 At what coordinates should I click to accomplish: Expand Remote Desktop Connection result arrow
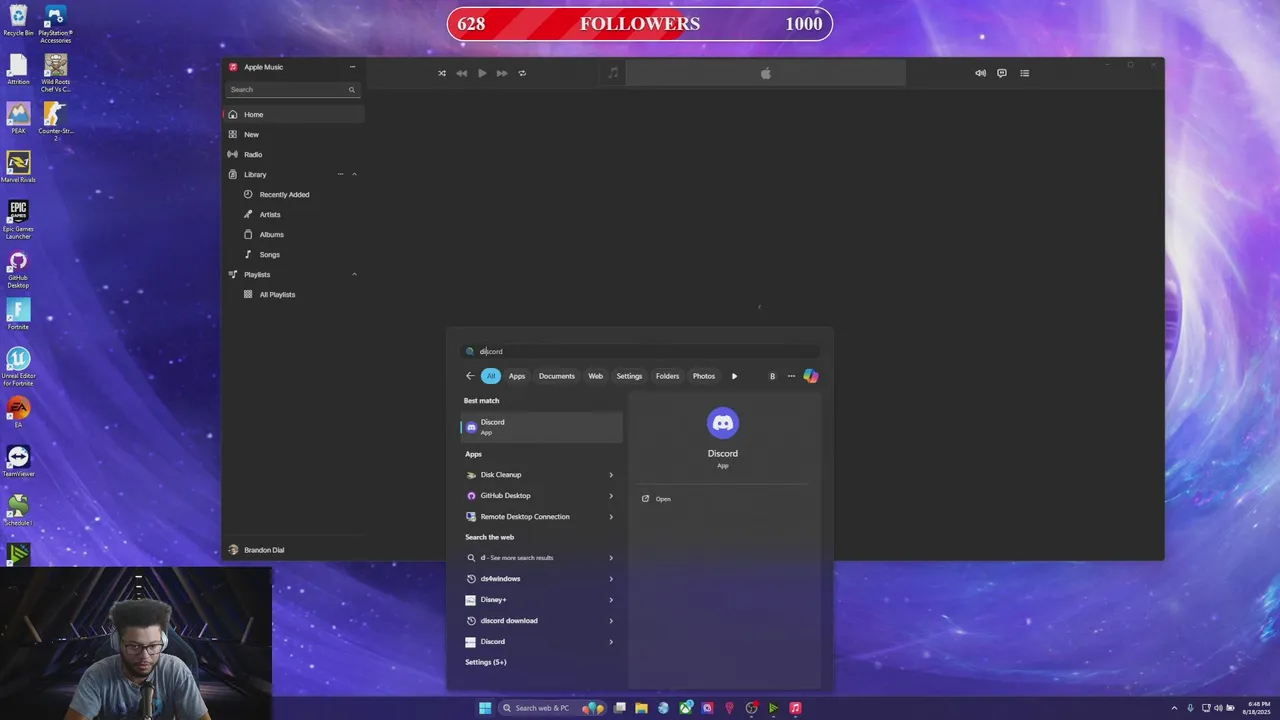pyautogui.click(x=611, y=517)
